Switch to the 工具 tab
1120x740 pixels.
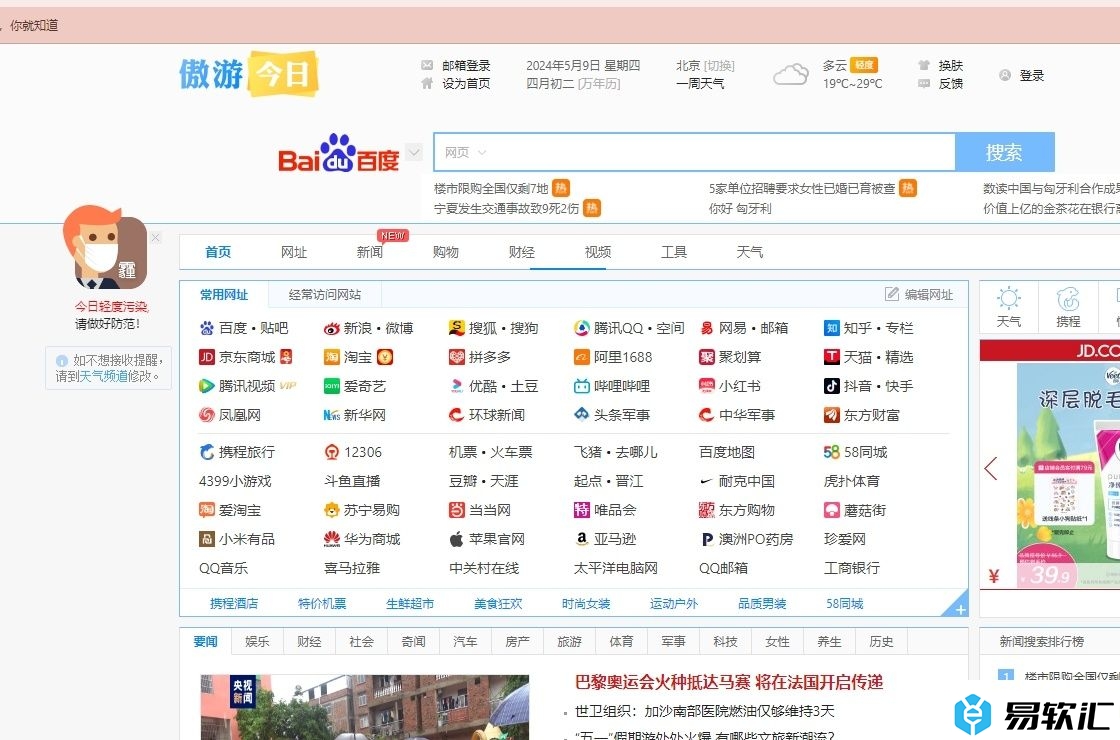tap(674, 252)
